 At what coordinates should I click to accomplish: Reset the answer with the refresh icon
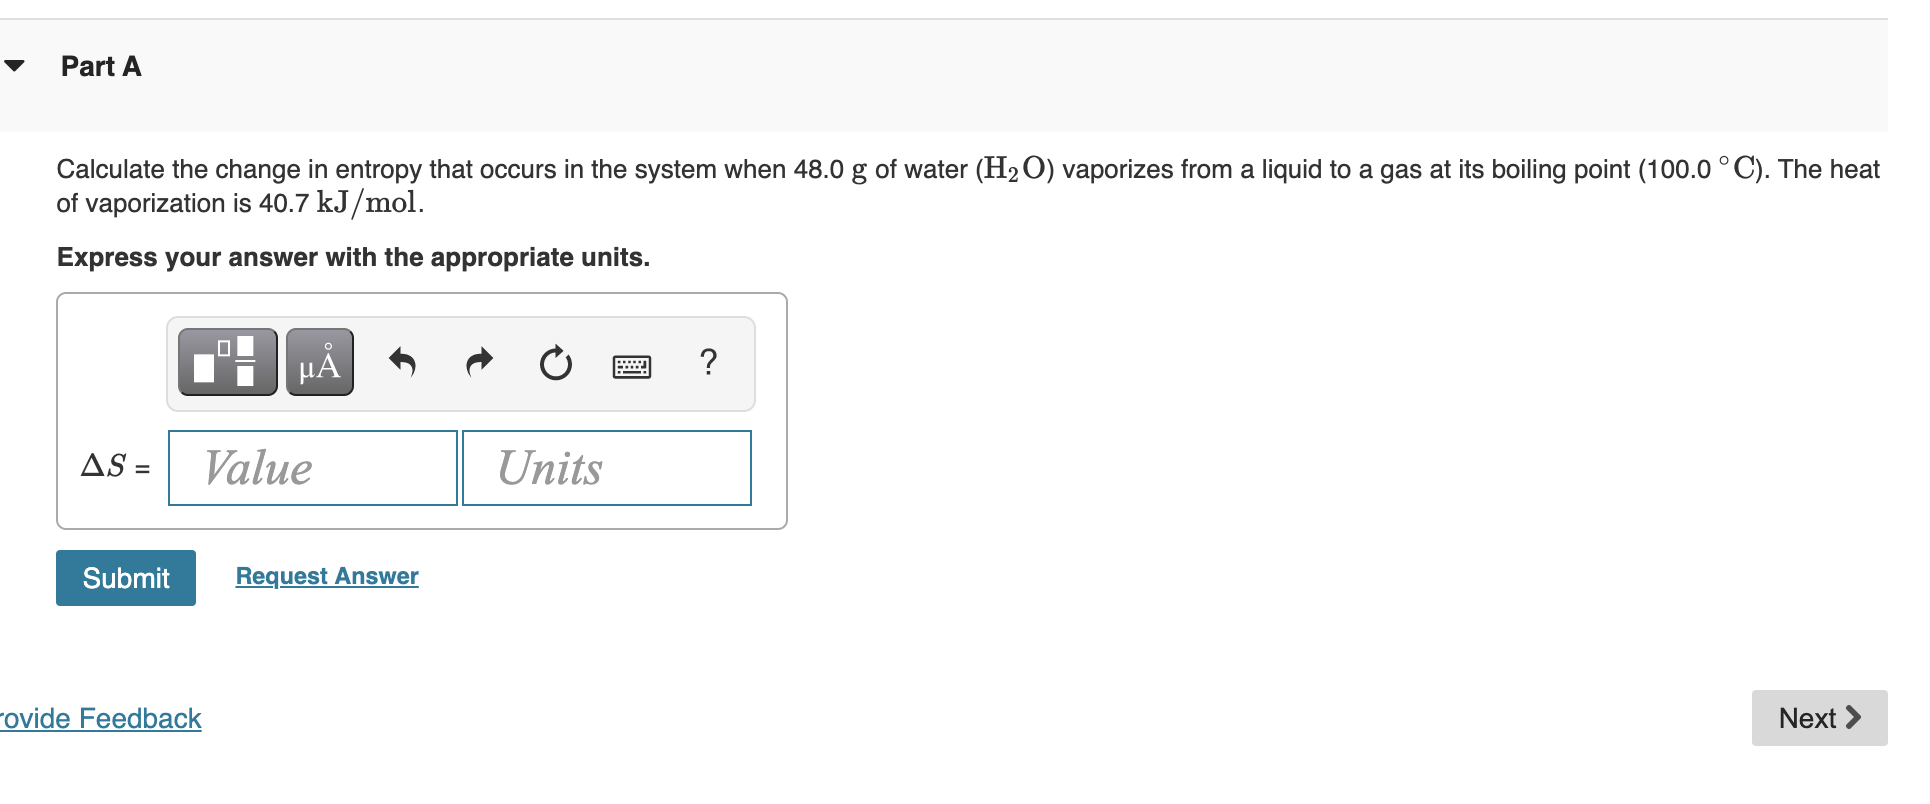coord(556,364)
